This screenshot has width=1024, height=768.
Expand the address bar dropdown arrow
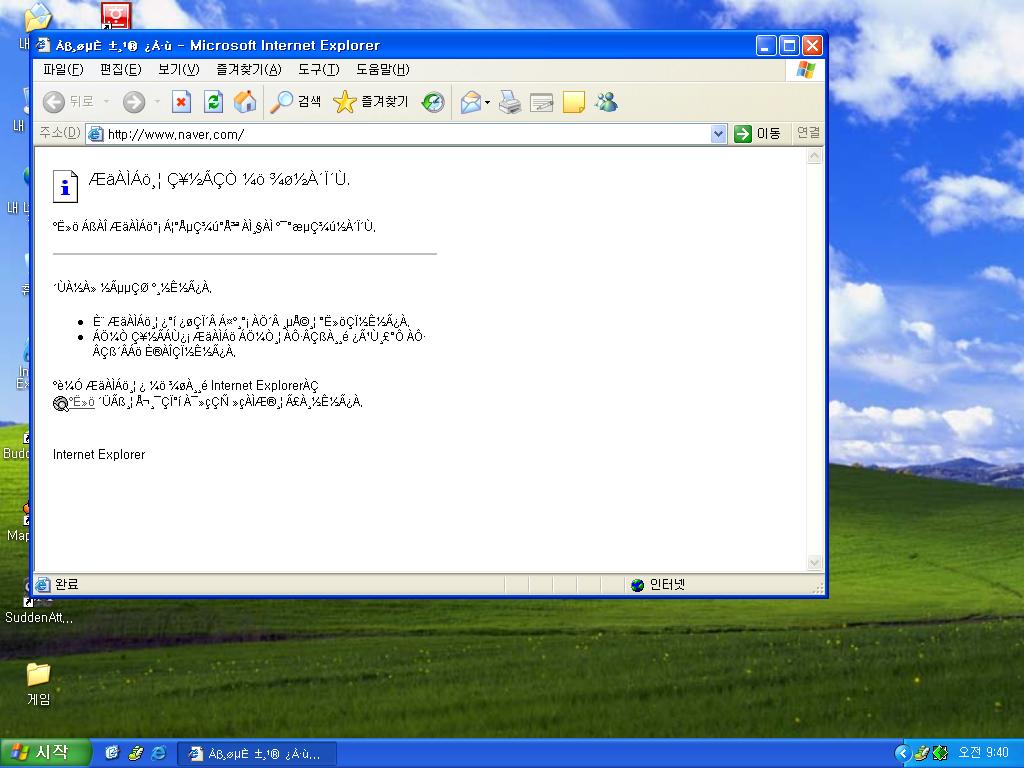[718, 135]
